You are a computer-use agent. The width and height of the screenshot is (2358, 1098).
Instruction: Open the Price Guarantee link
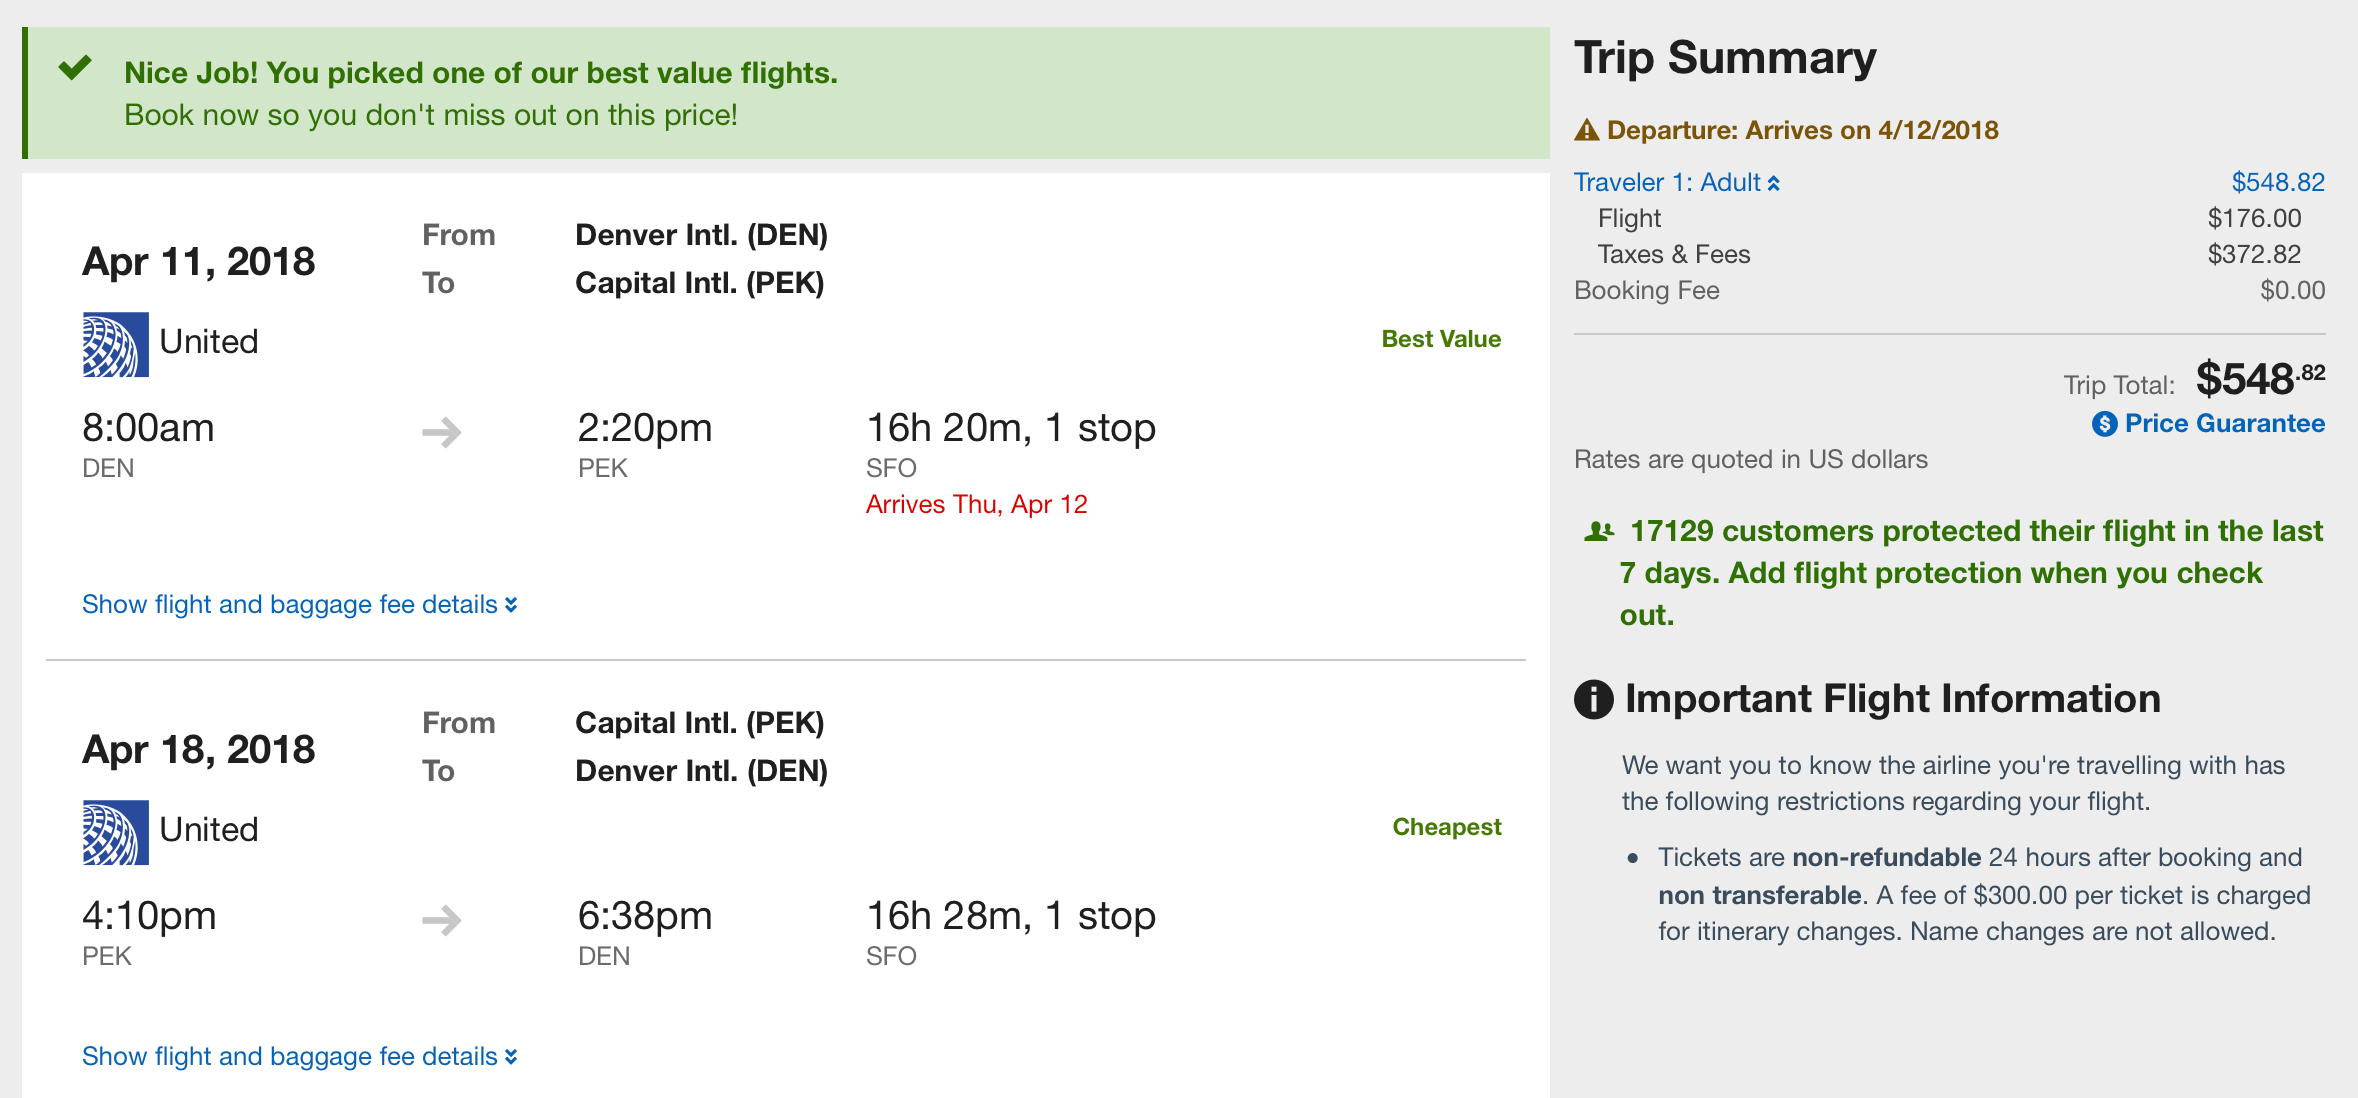tap(2224, 424)
